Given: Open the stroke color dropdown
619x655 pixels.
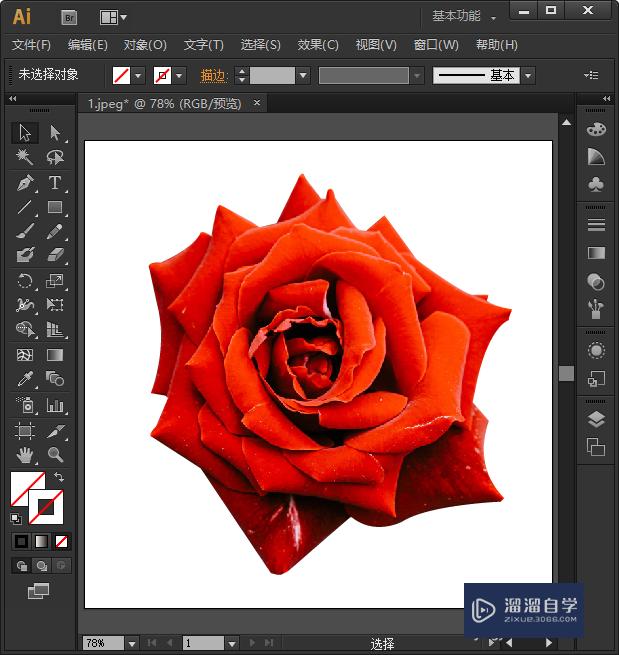Looking at the screenshot, I should coord(179,76).
